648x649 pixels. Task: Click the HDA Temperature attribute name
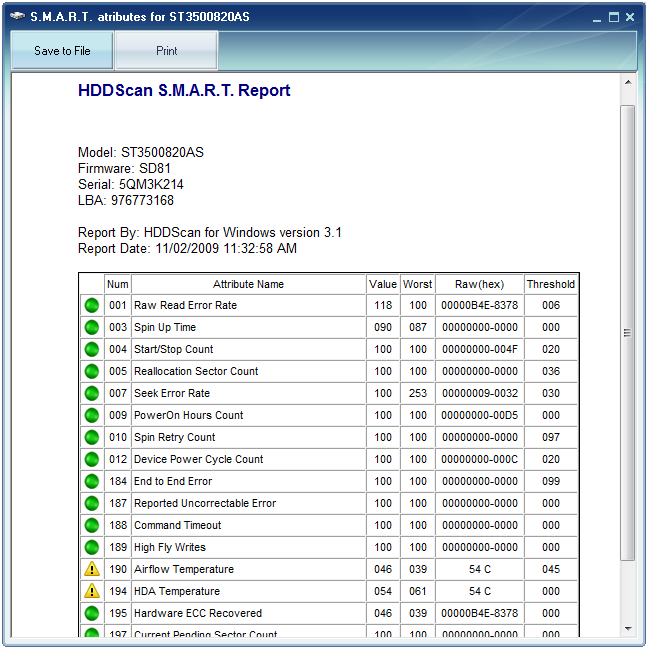pyautogui.click(x=177, y=591)
